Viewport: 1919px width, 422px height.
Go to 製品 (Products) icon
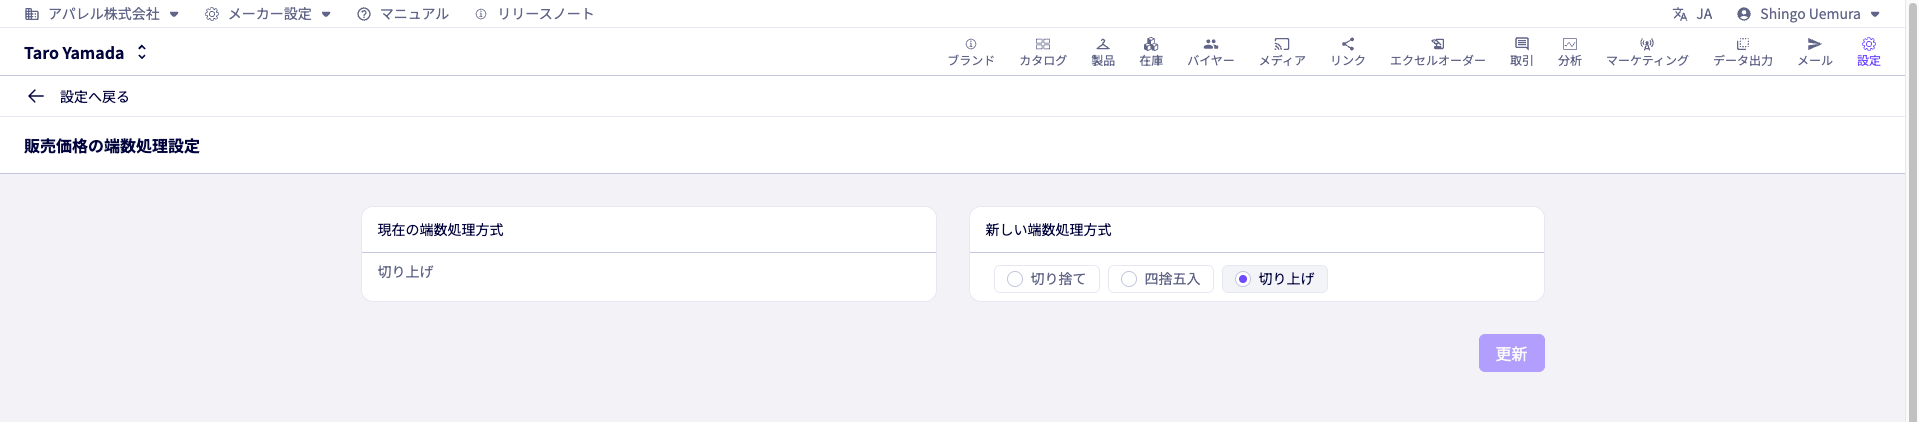click(1102, 45)
